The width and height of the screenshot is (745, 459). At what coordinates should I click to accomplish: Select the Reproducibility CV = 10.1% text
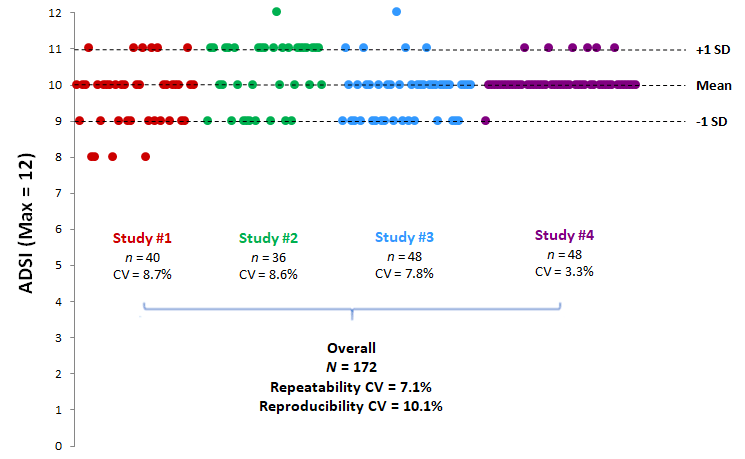click(351, 406)
